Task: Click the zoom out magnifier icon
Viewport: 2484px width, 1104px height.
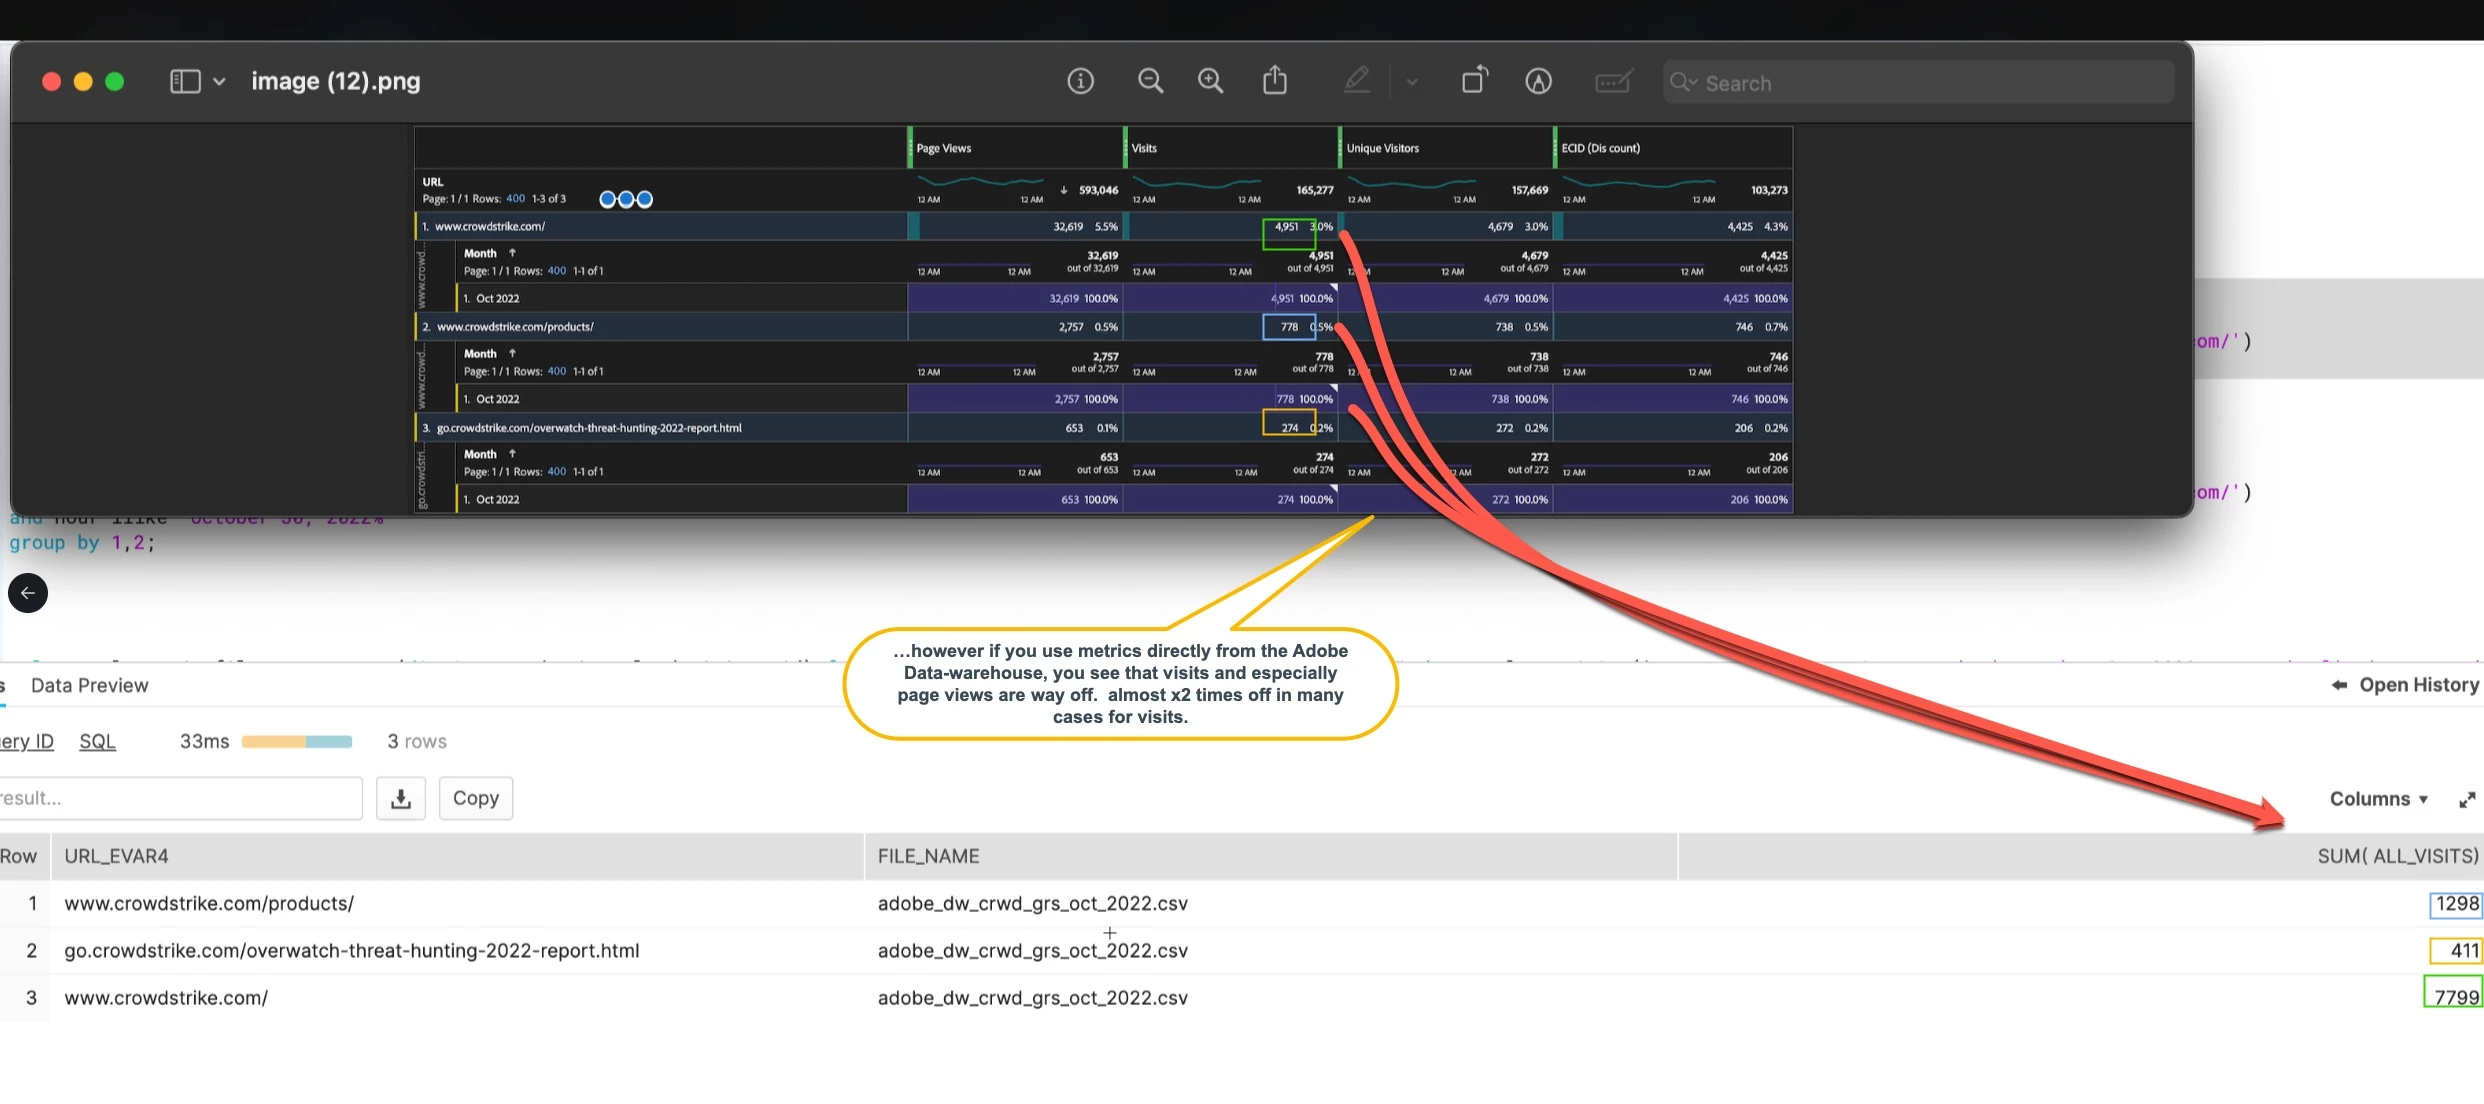Action: click(1150, 81)
